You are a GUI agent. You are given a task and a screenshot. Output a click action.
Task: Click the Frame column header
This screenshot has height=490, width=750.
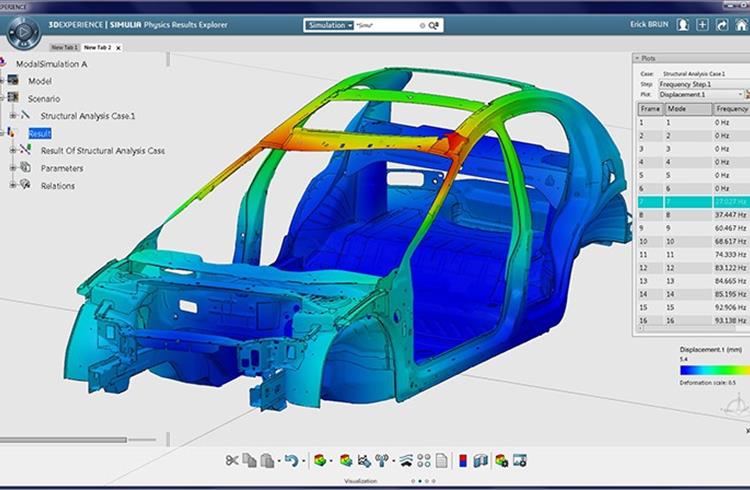(651, 109)
